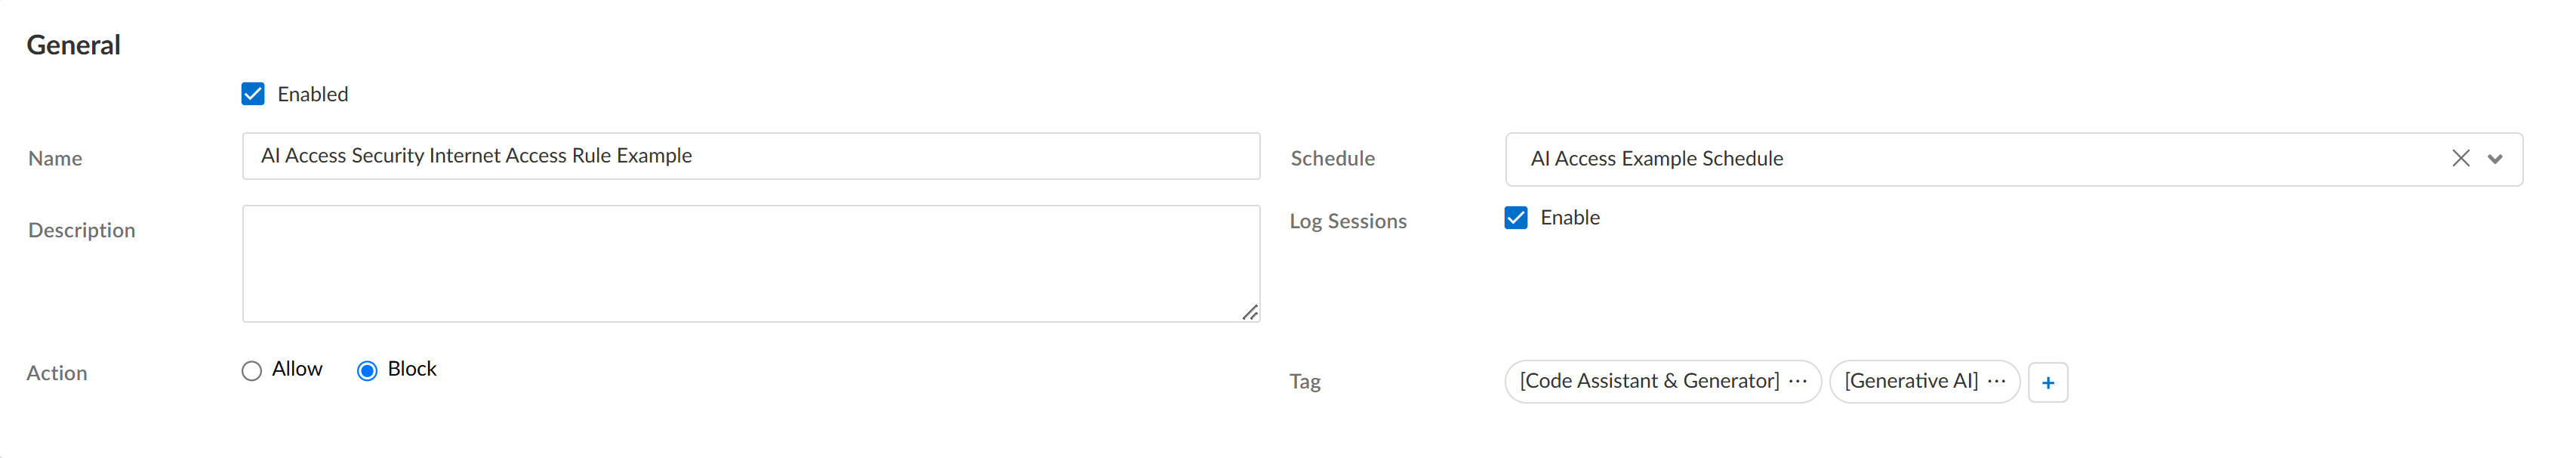Viewport: 2576px width, 458px height.
Task: Click the Log Sessions field label
Action: (1347, 221)
